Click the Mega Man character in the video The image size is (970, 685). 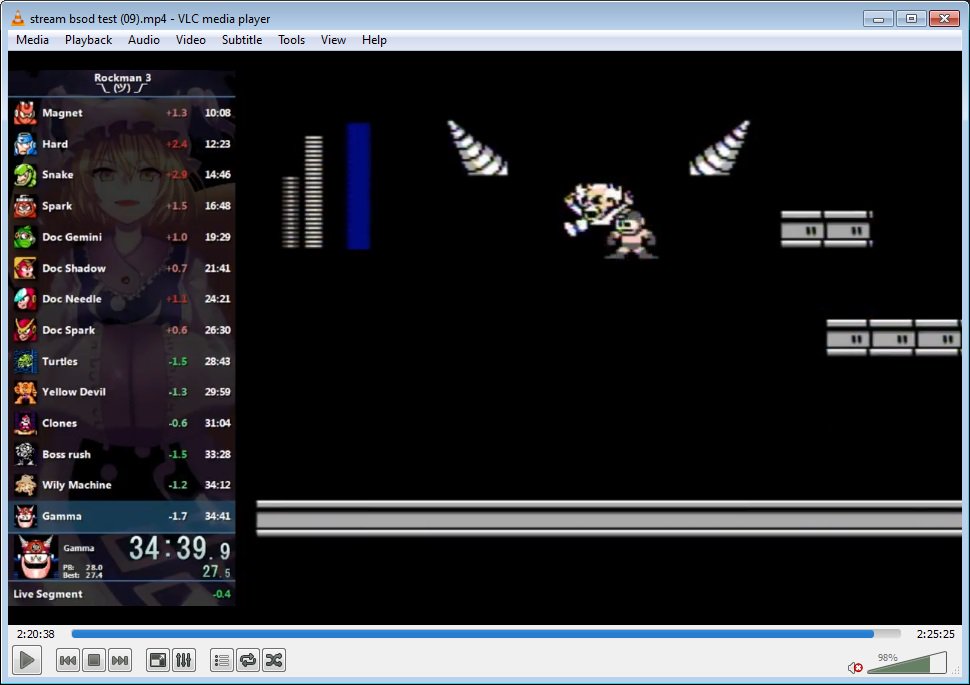[632, 235]
